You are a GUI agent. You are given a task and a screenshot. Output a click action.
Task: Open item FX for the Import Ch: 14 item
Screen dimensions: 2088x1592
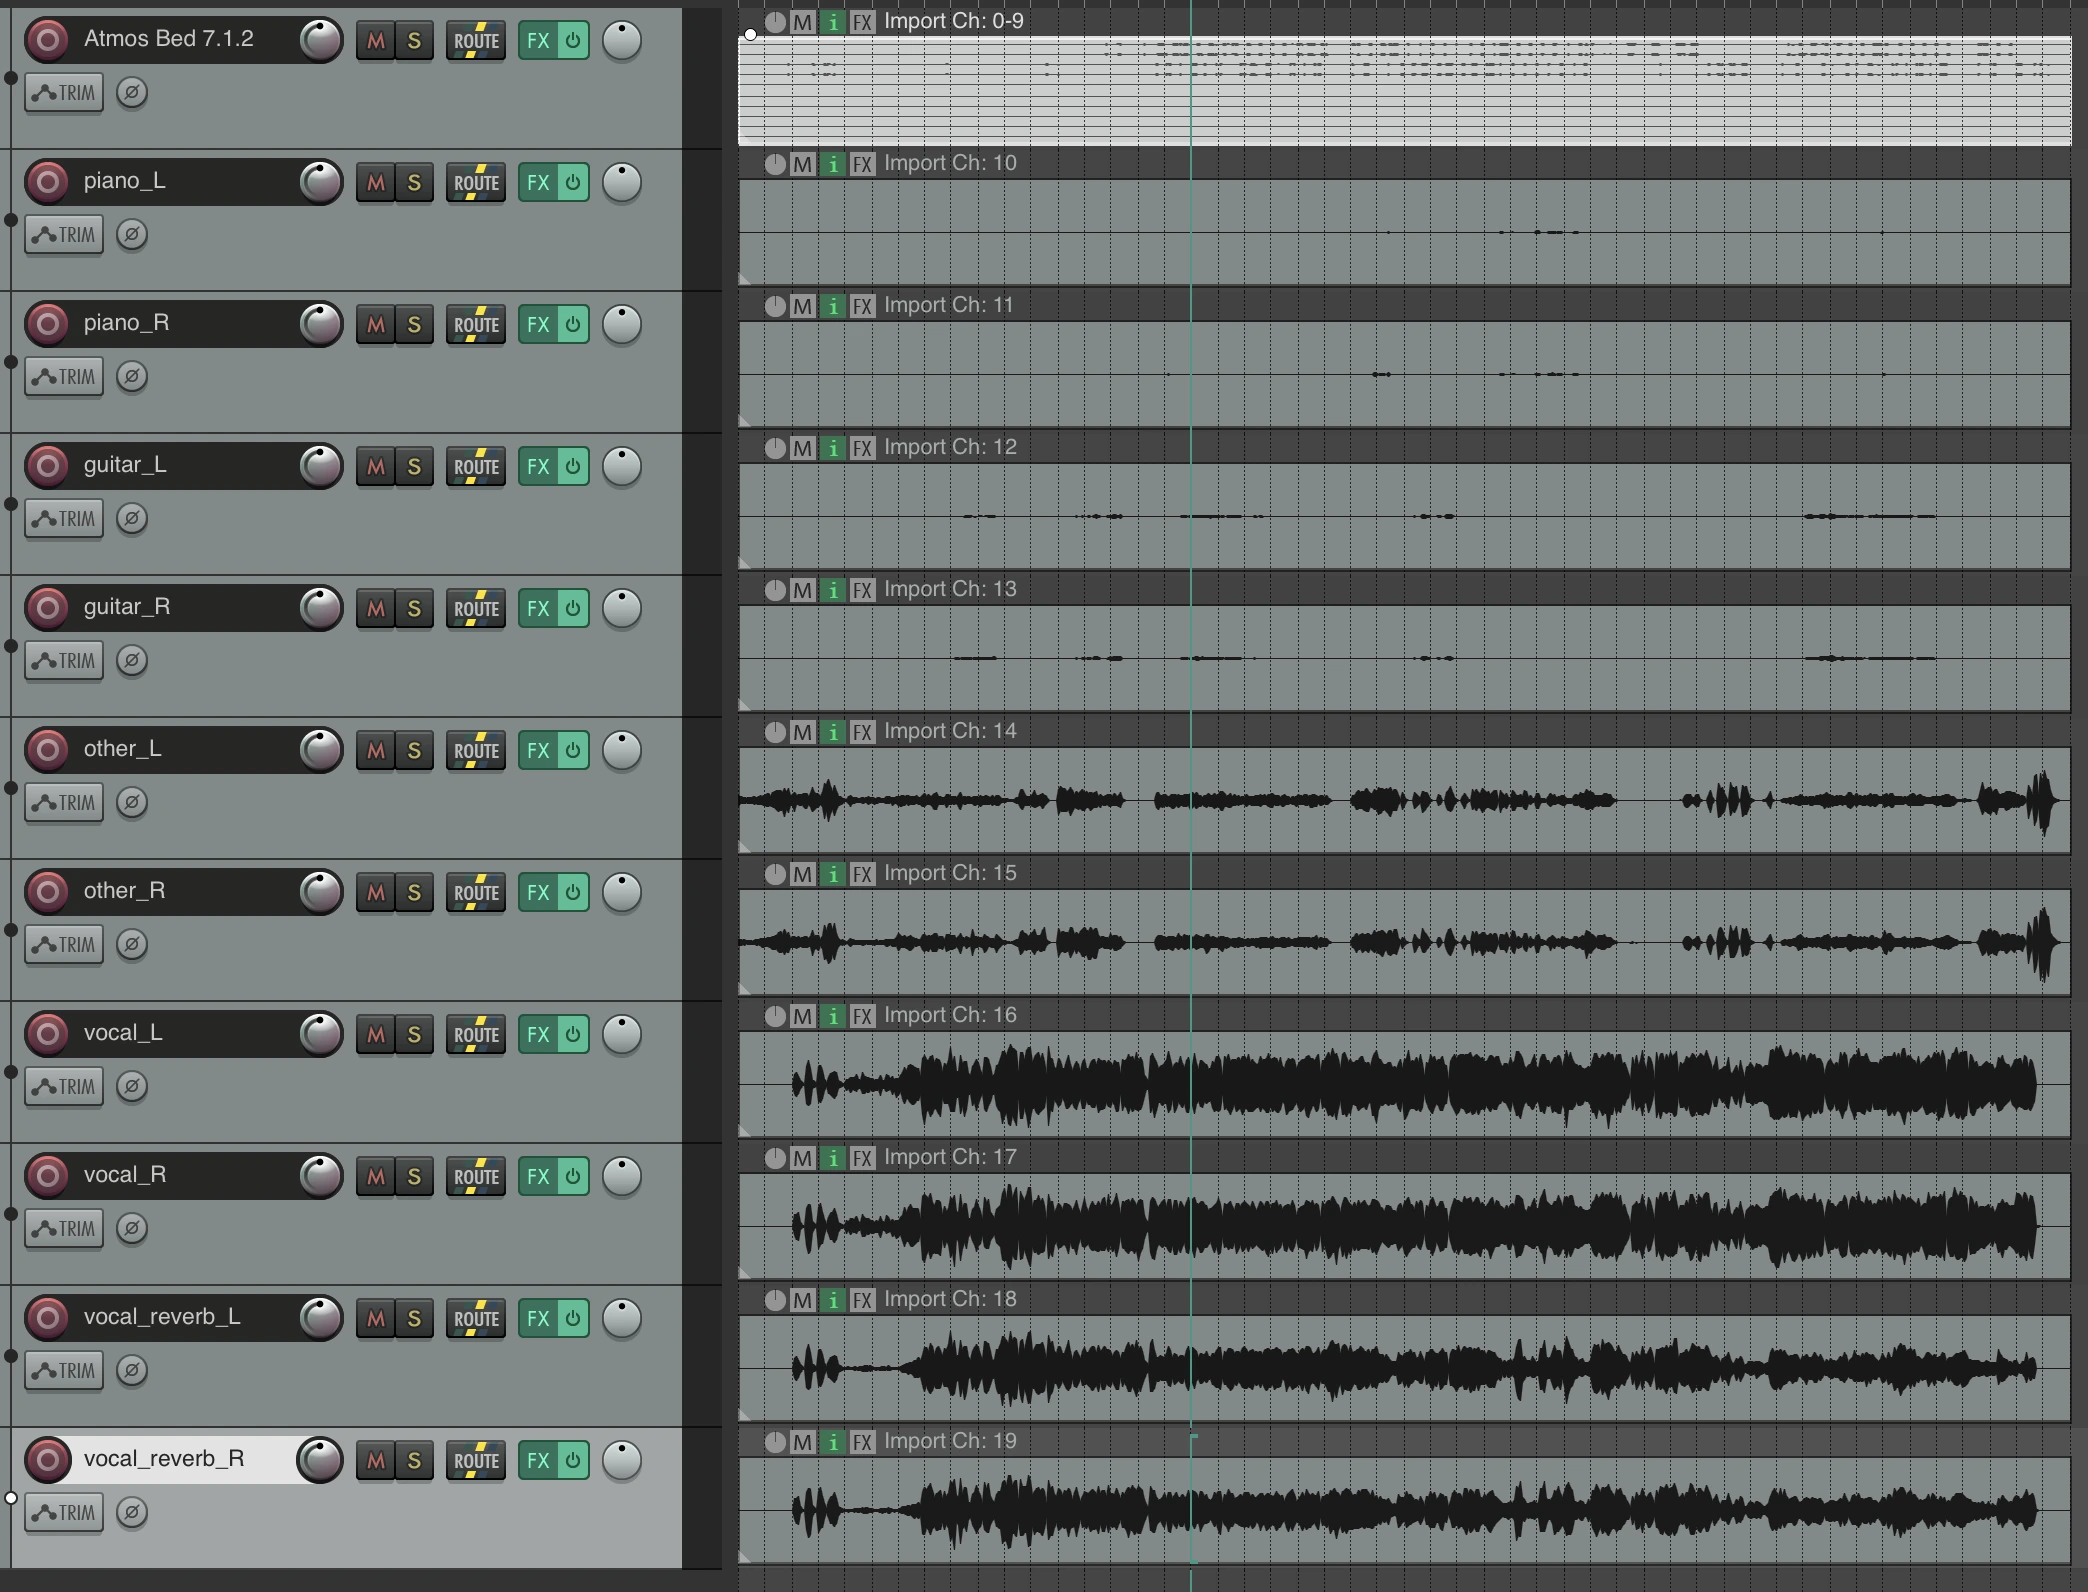[863, 732]
